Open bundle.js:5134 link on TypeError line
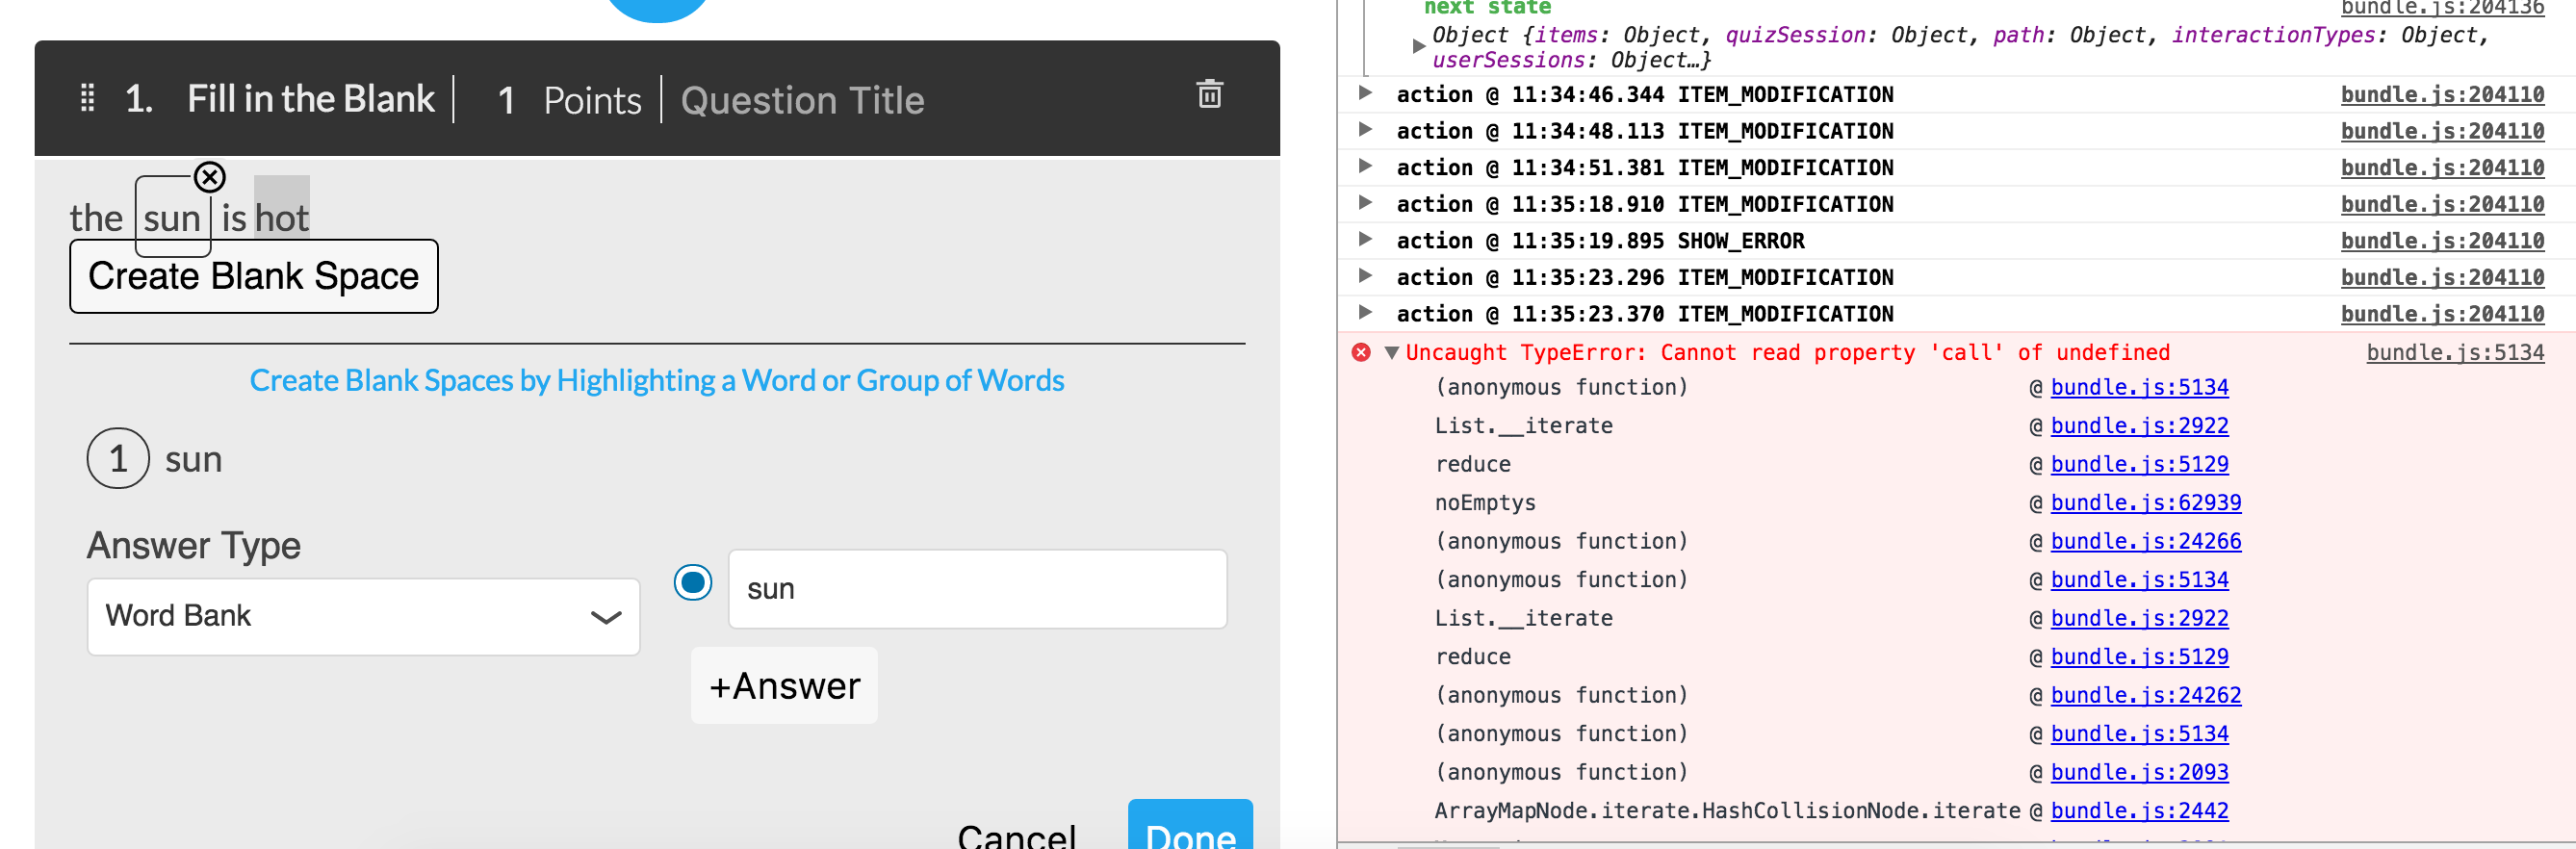 click(x=2454, y=352)
